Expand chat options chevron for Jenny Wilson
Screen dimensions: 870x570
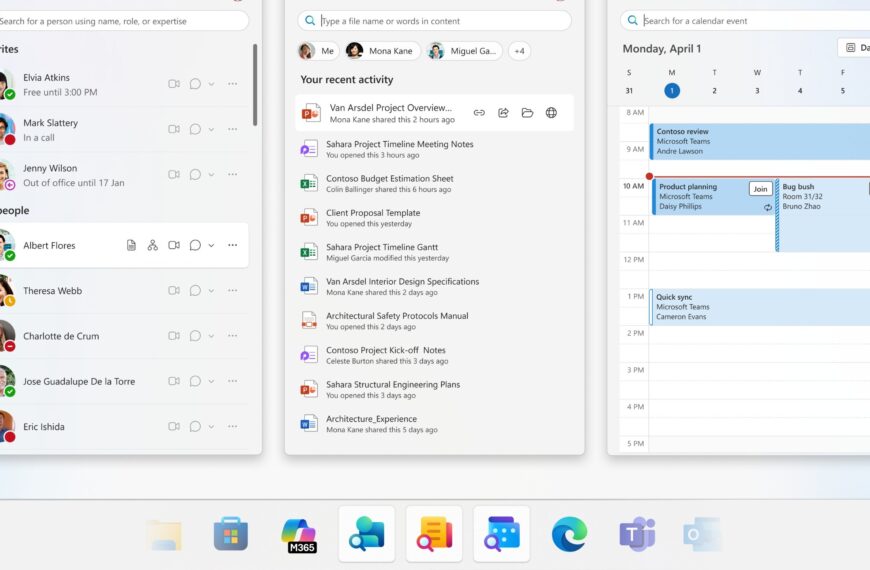tap(211, 175)
